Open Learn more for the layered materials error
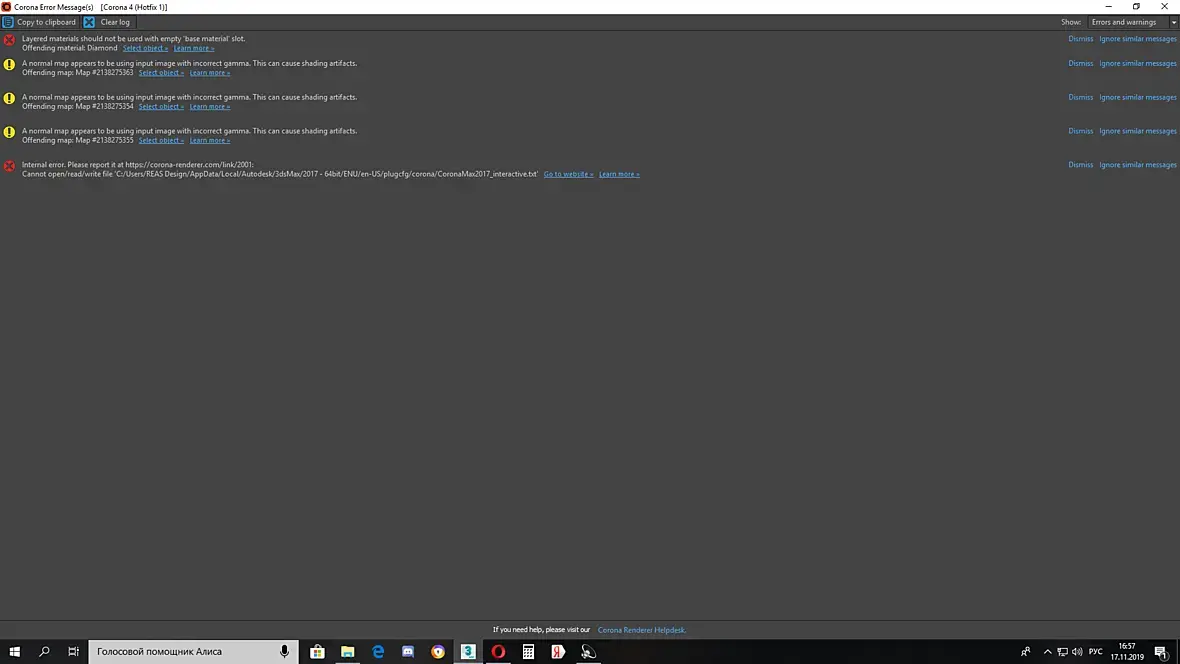Viewport: 1180px width, 664px height. (x=194, y=48)
